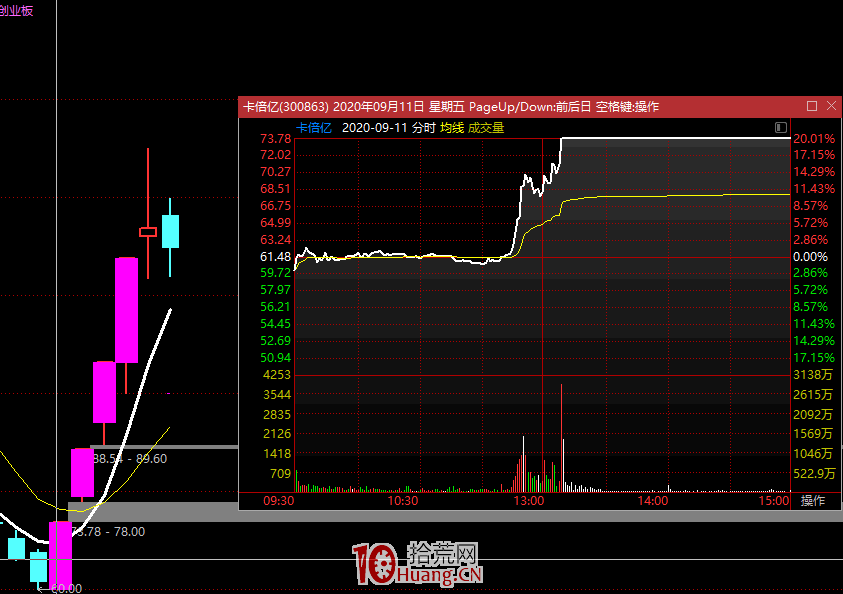Click the 2615万 turnover axis label
Image resolution: width=843 pixels, height=594 pixels.
point(813,395)
